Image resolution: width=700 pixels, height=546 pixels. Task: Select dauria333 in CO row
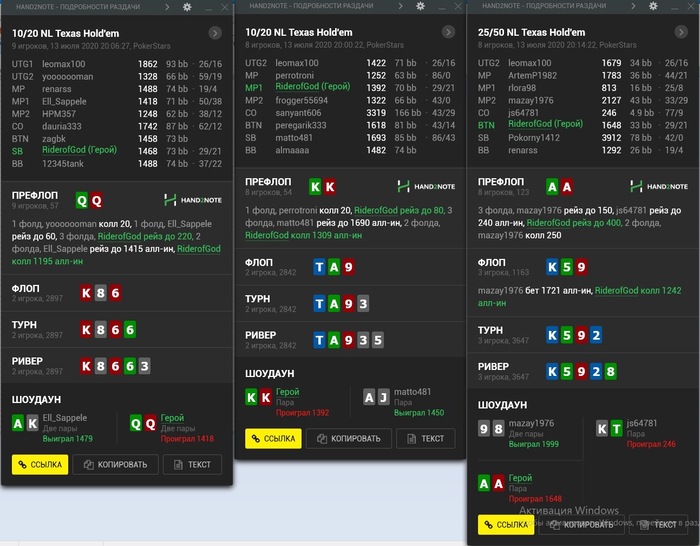coord(62,126)
